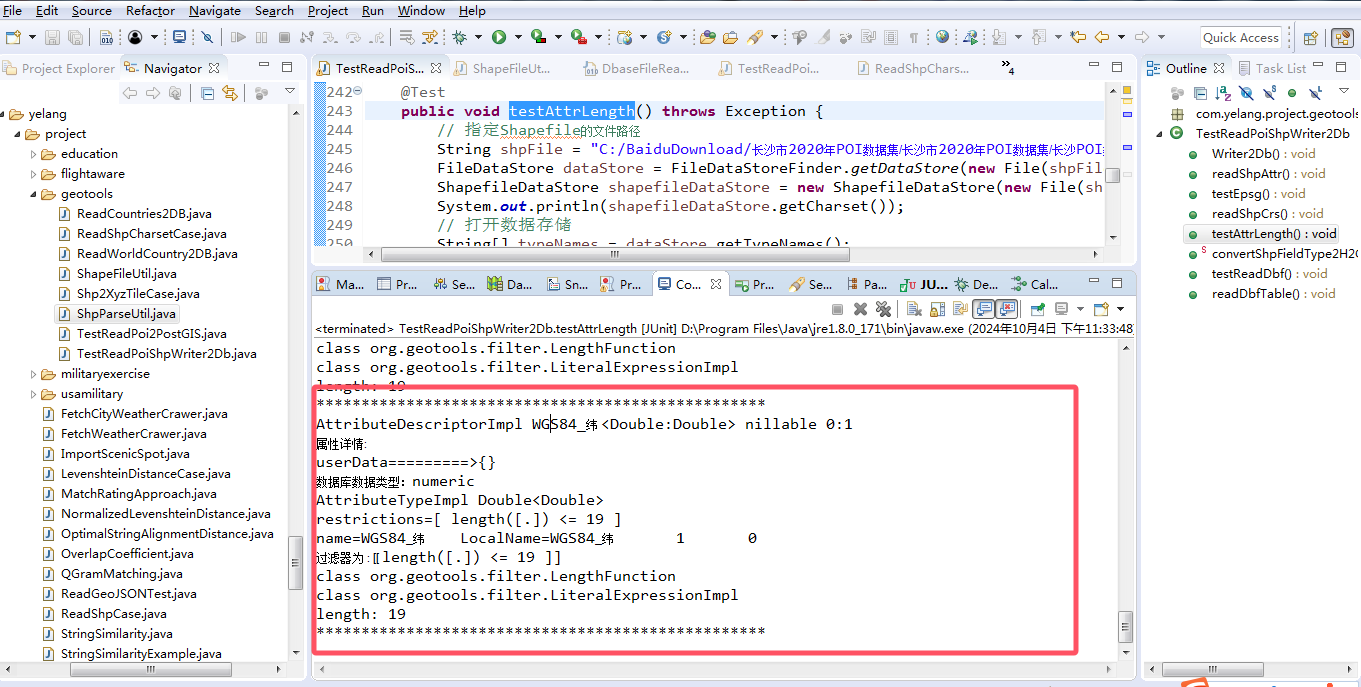Toggle Hide Non-Public Members in Outline

[x=1292, y=93]
